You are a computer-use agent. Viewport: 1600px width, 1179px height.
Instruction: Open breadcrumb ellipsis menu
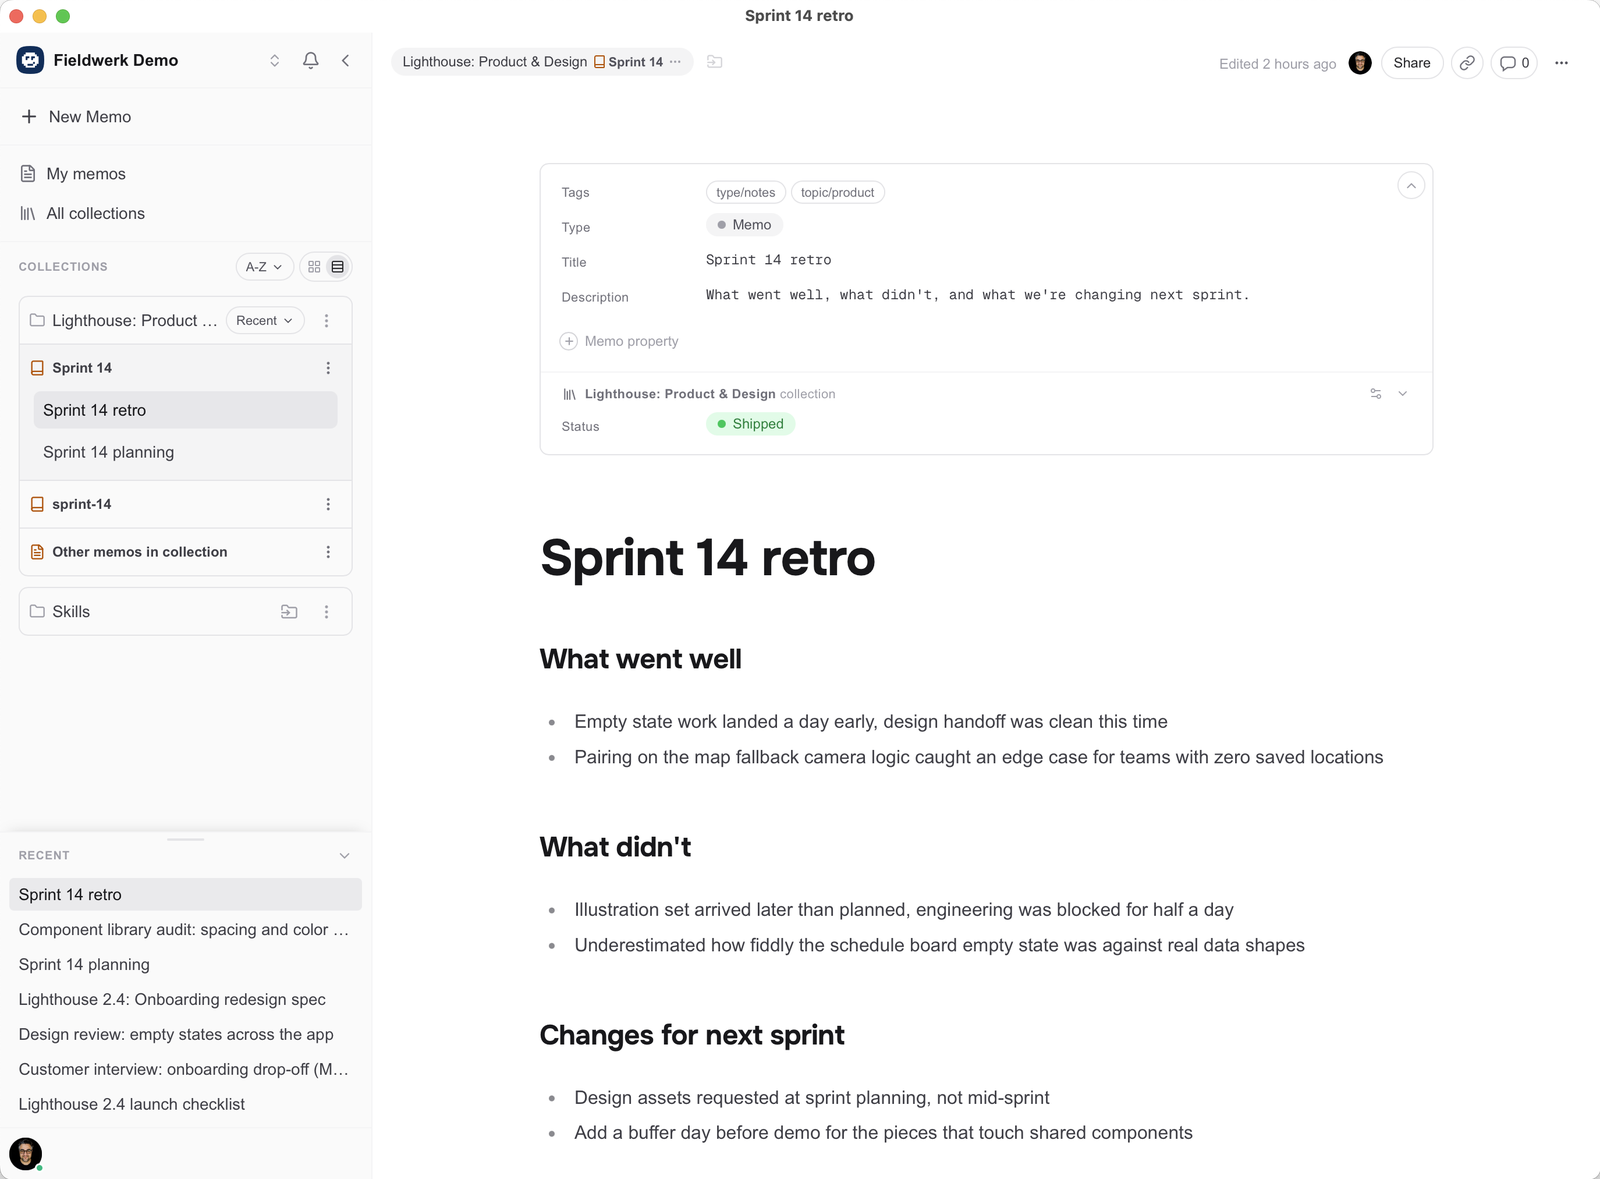pos(676,62)
